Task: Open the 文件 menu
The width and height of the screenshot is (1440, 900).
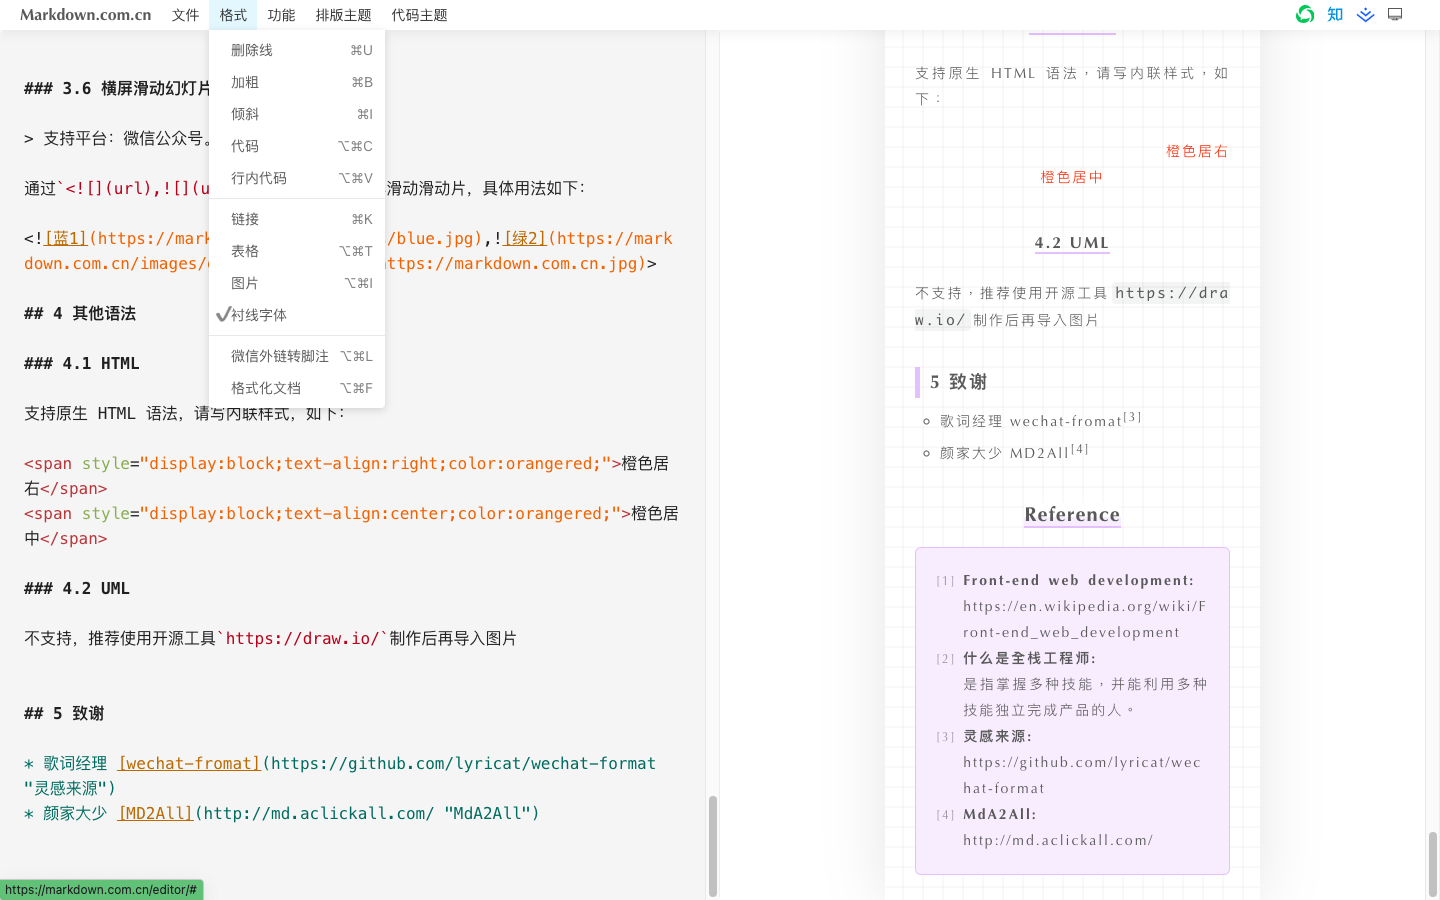Action: 184,14
